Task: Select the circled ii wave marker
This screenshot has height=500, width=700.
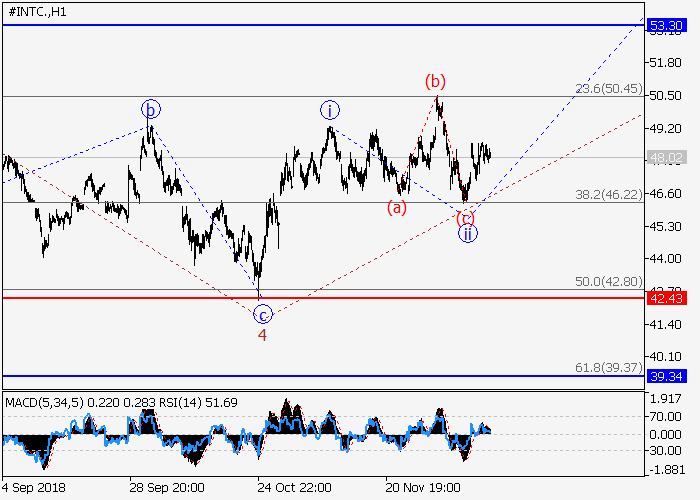Action: click(467, 234)
